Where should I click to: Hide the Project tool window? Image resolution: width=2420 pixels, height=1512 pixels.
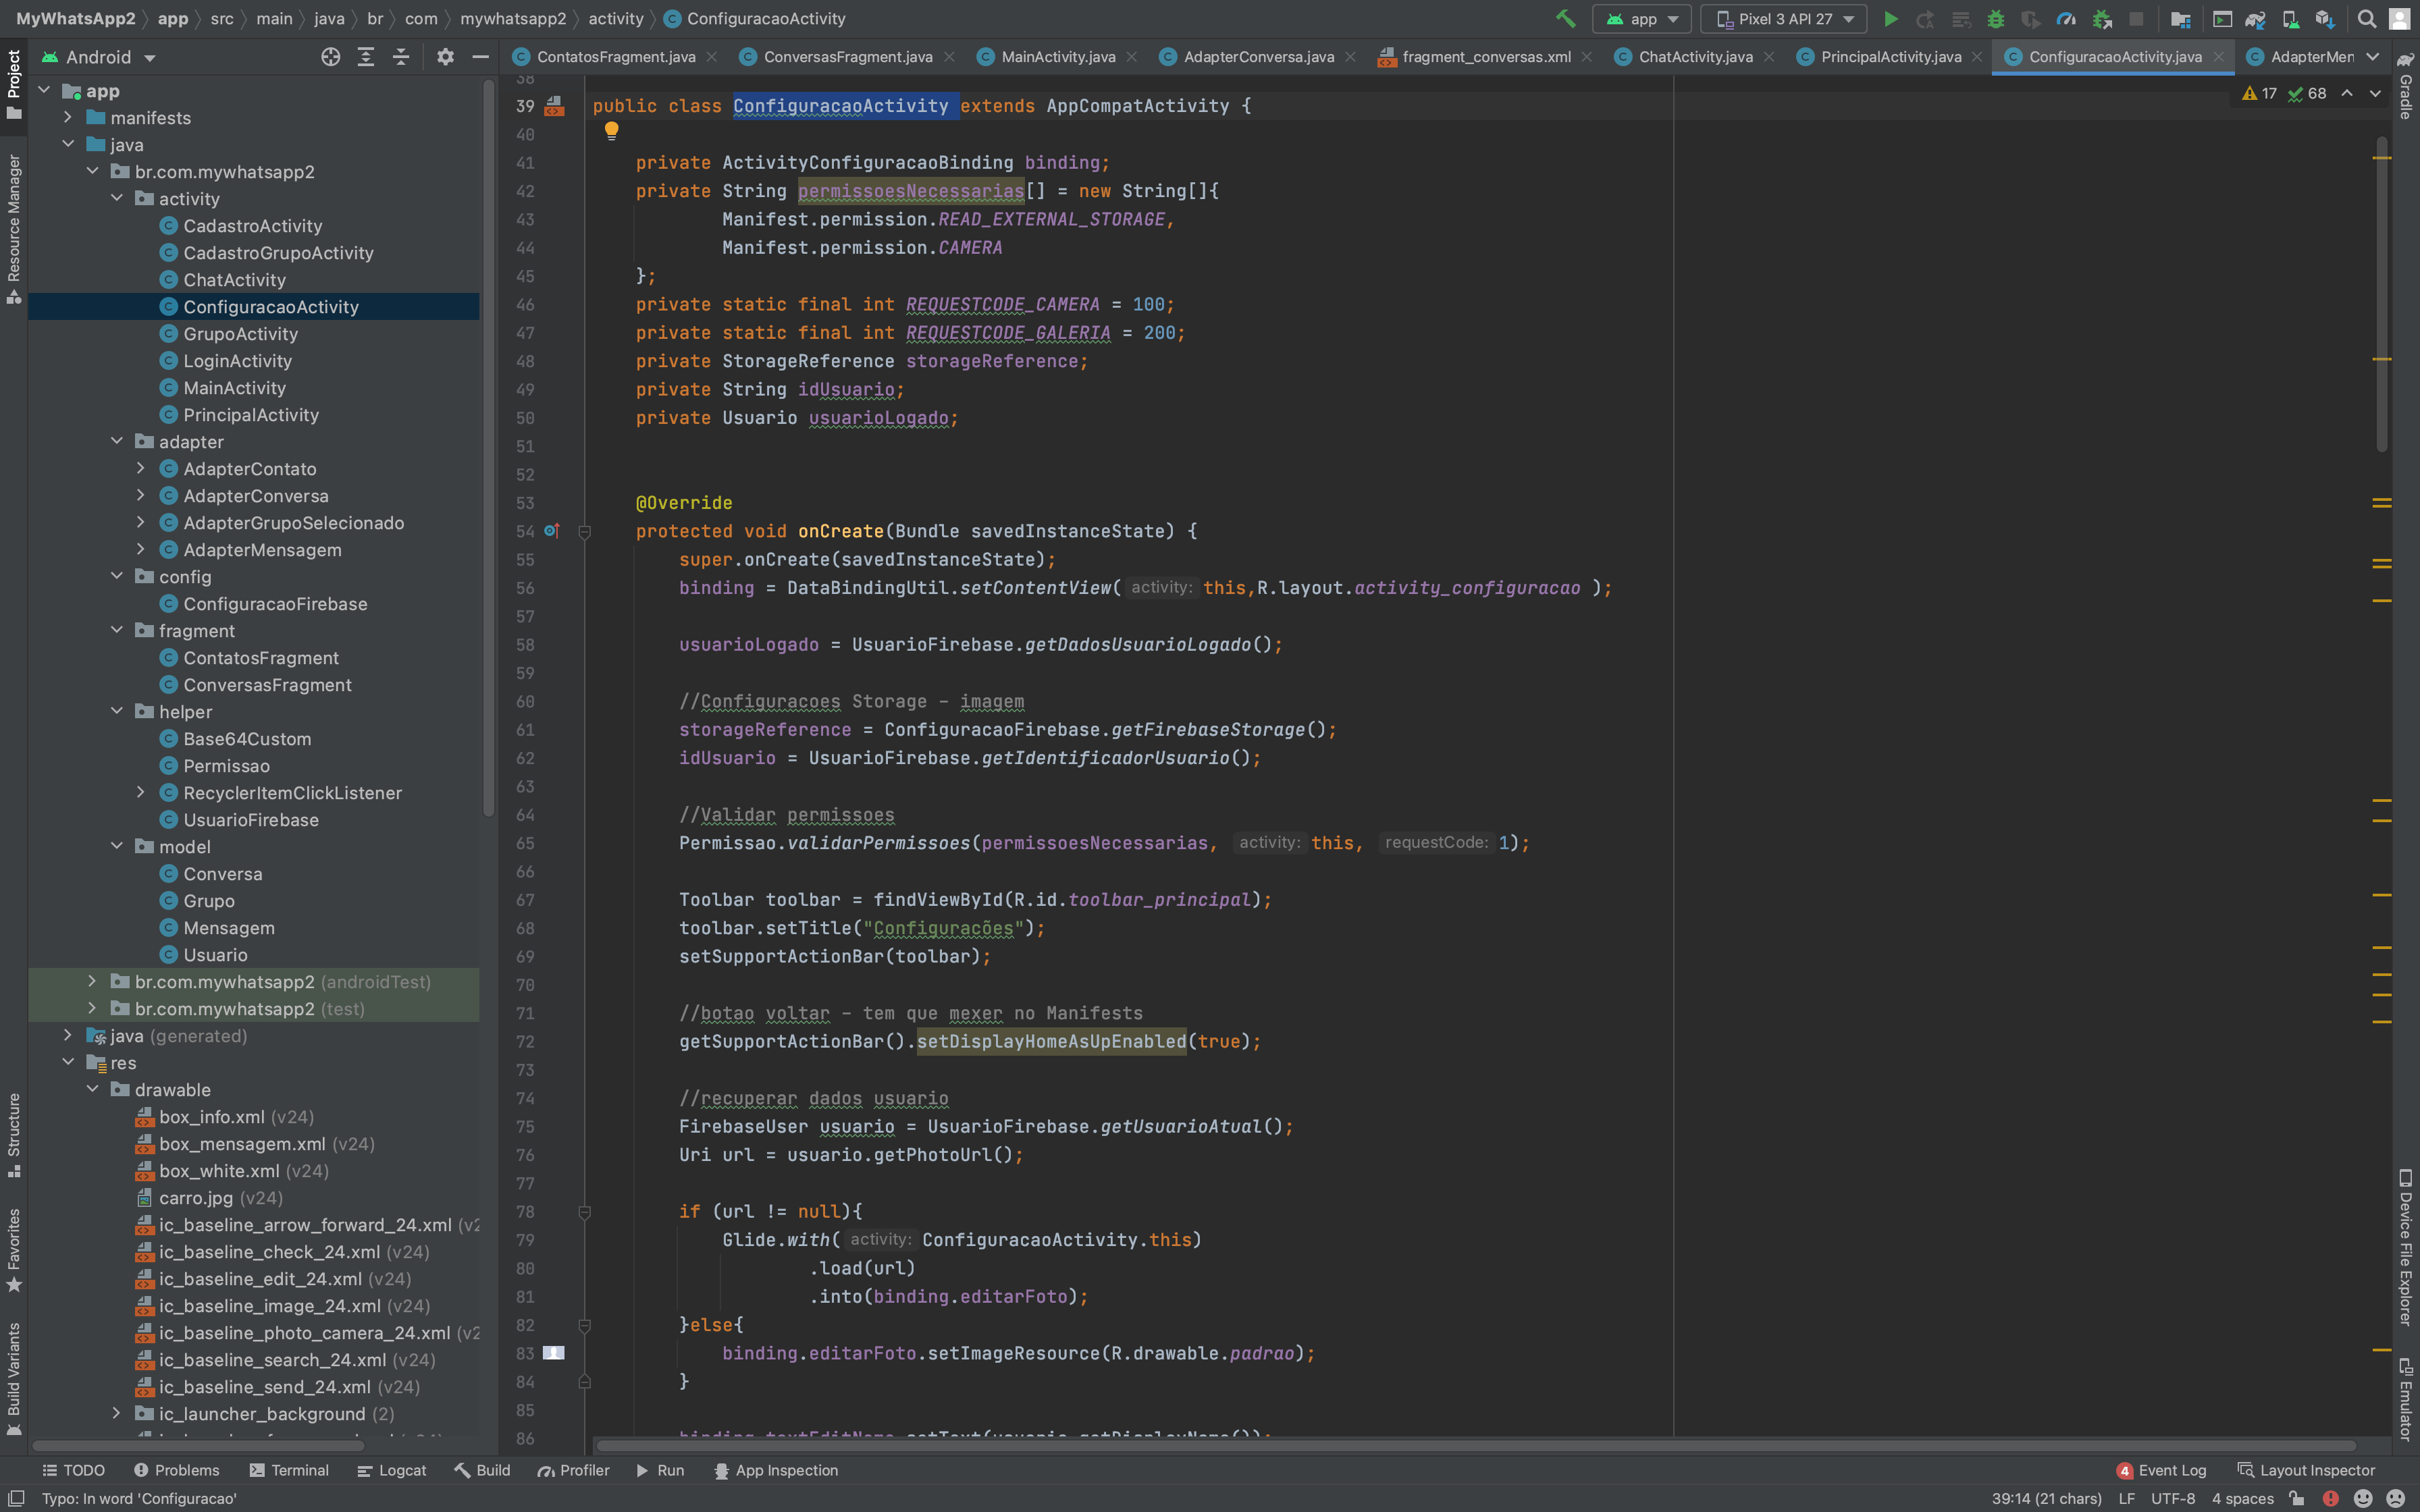(481, 57)
